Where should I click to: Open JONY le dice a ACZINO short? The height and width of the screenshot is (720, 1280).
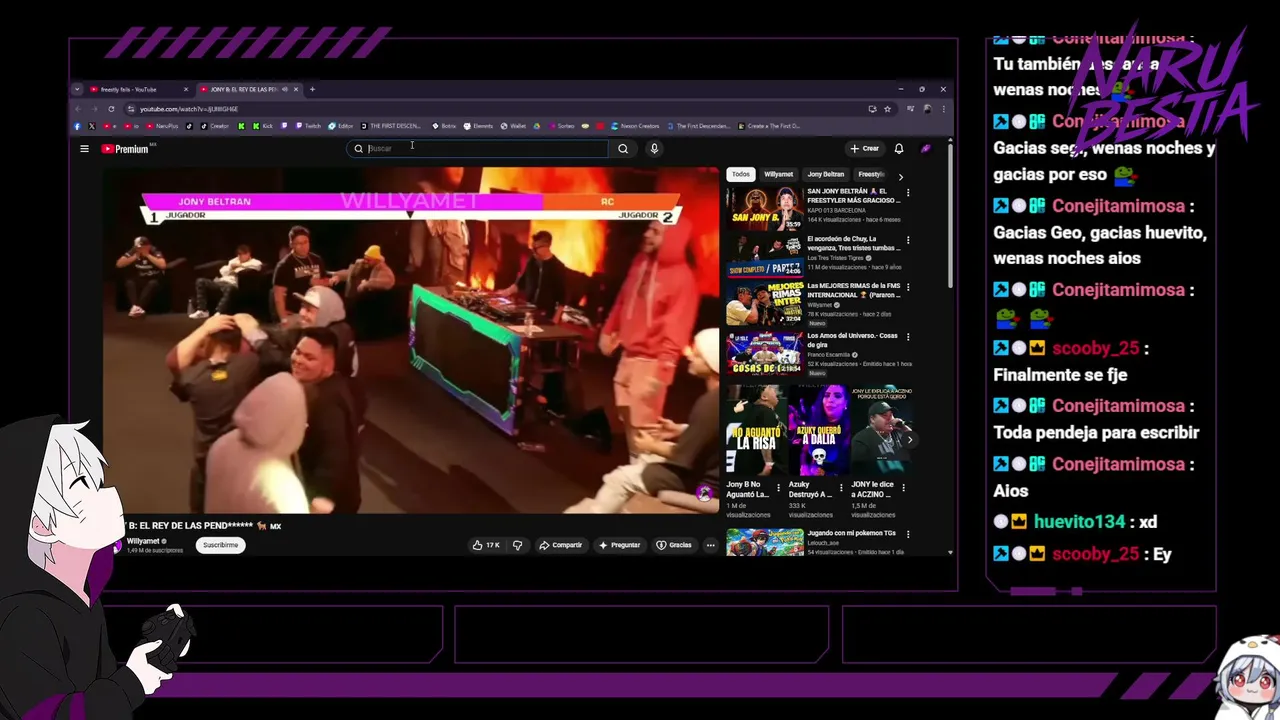(881, 430)
